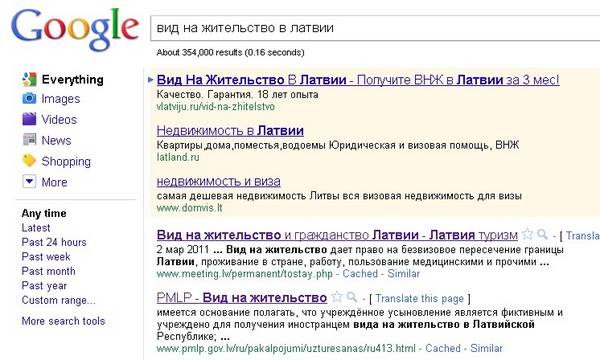This screenshot has width=600, height=360.
Task: Click 'Качество. Гарантия. 18 лет опыта' description
Action: click(237, 94)
